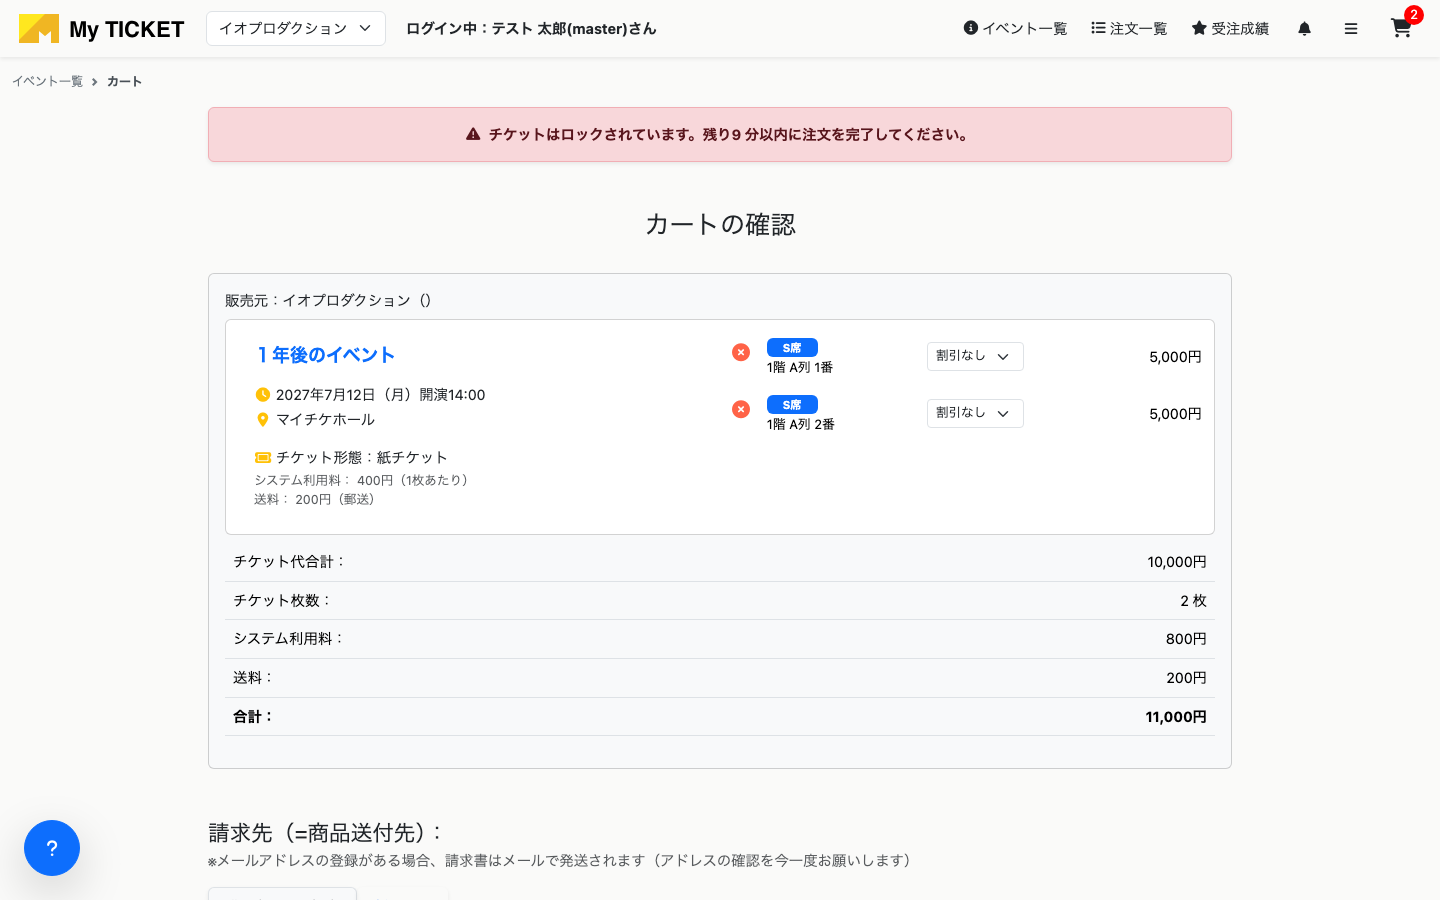Click the マイチケホール venue text
1440x900 pixels.
coord(325,420)
